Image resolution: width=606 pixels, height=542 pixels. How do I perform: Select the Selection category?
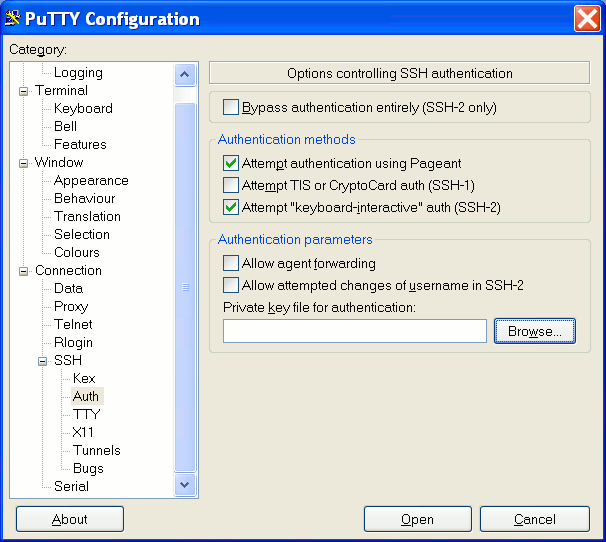[x=82, y=234]
